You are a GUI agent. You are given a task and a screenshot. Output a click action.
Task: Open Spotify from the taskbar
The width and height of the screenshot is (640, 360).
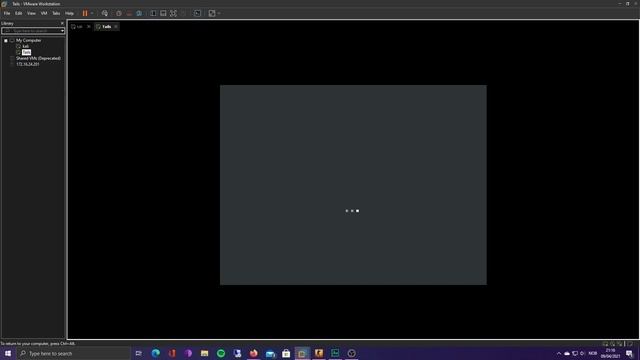[x=221, y=353]
